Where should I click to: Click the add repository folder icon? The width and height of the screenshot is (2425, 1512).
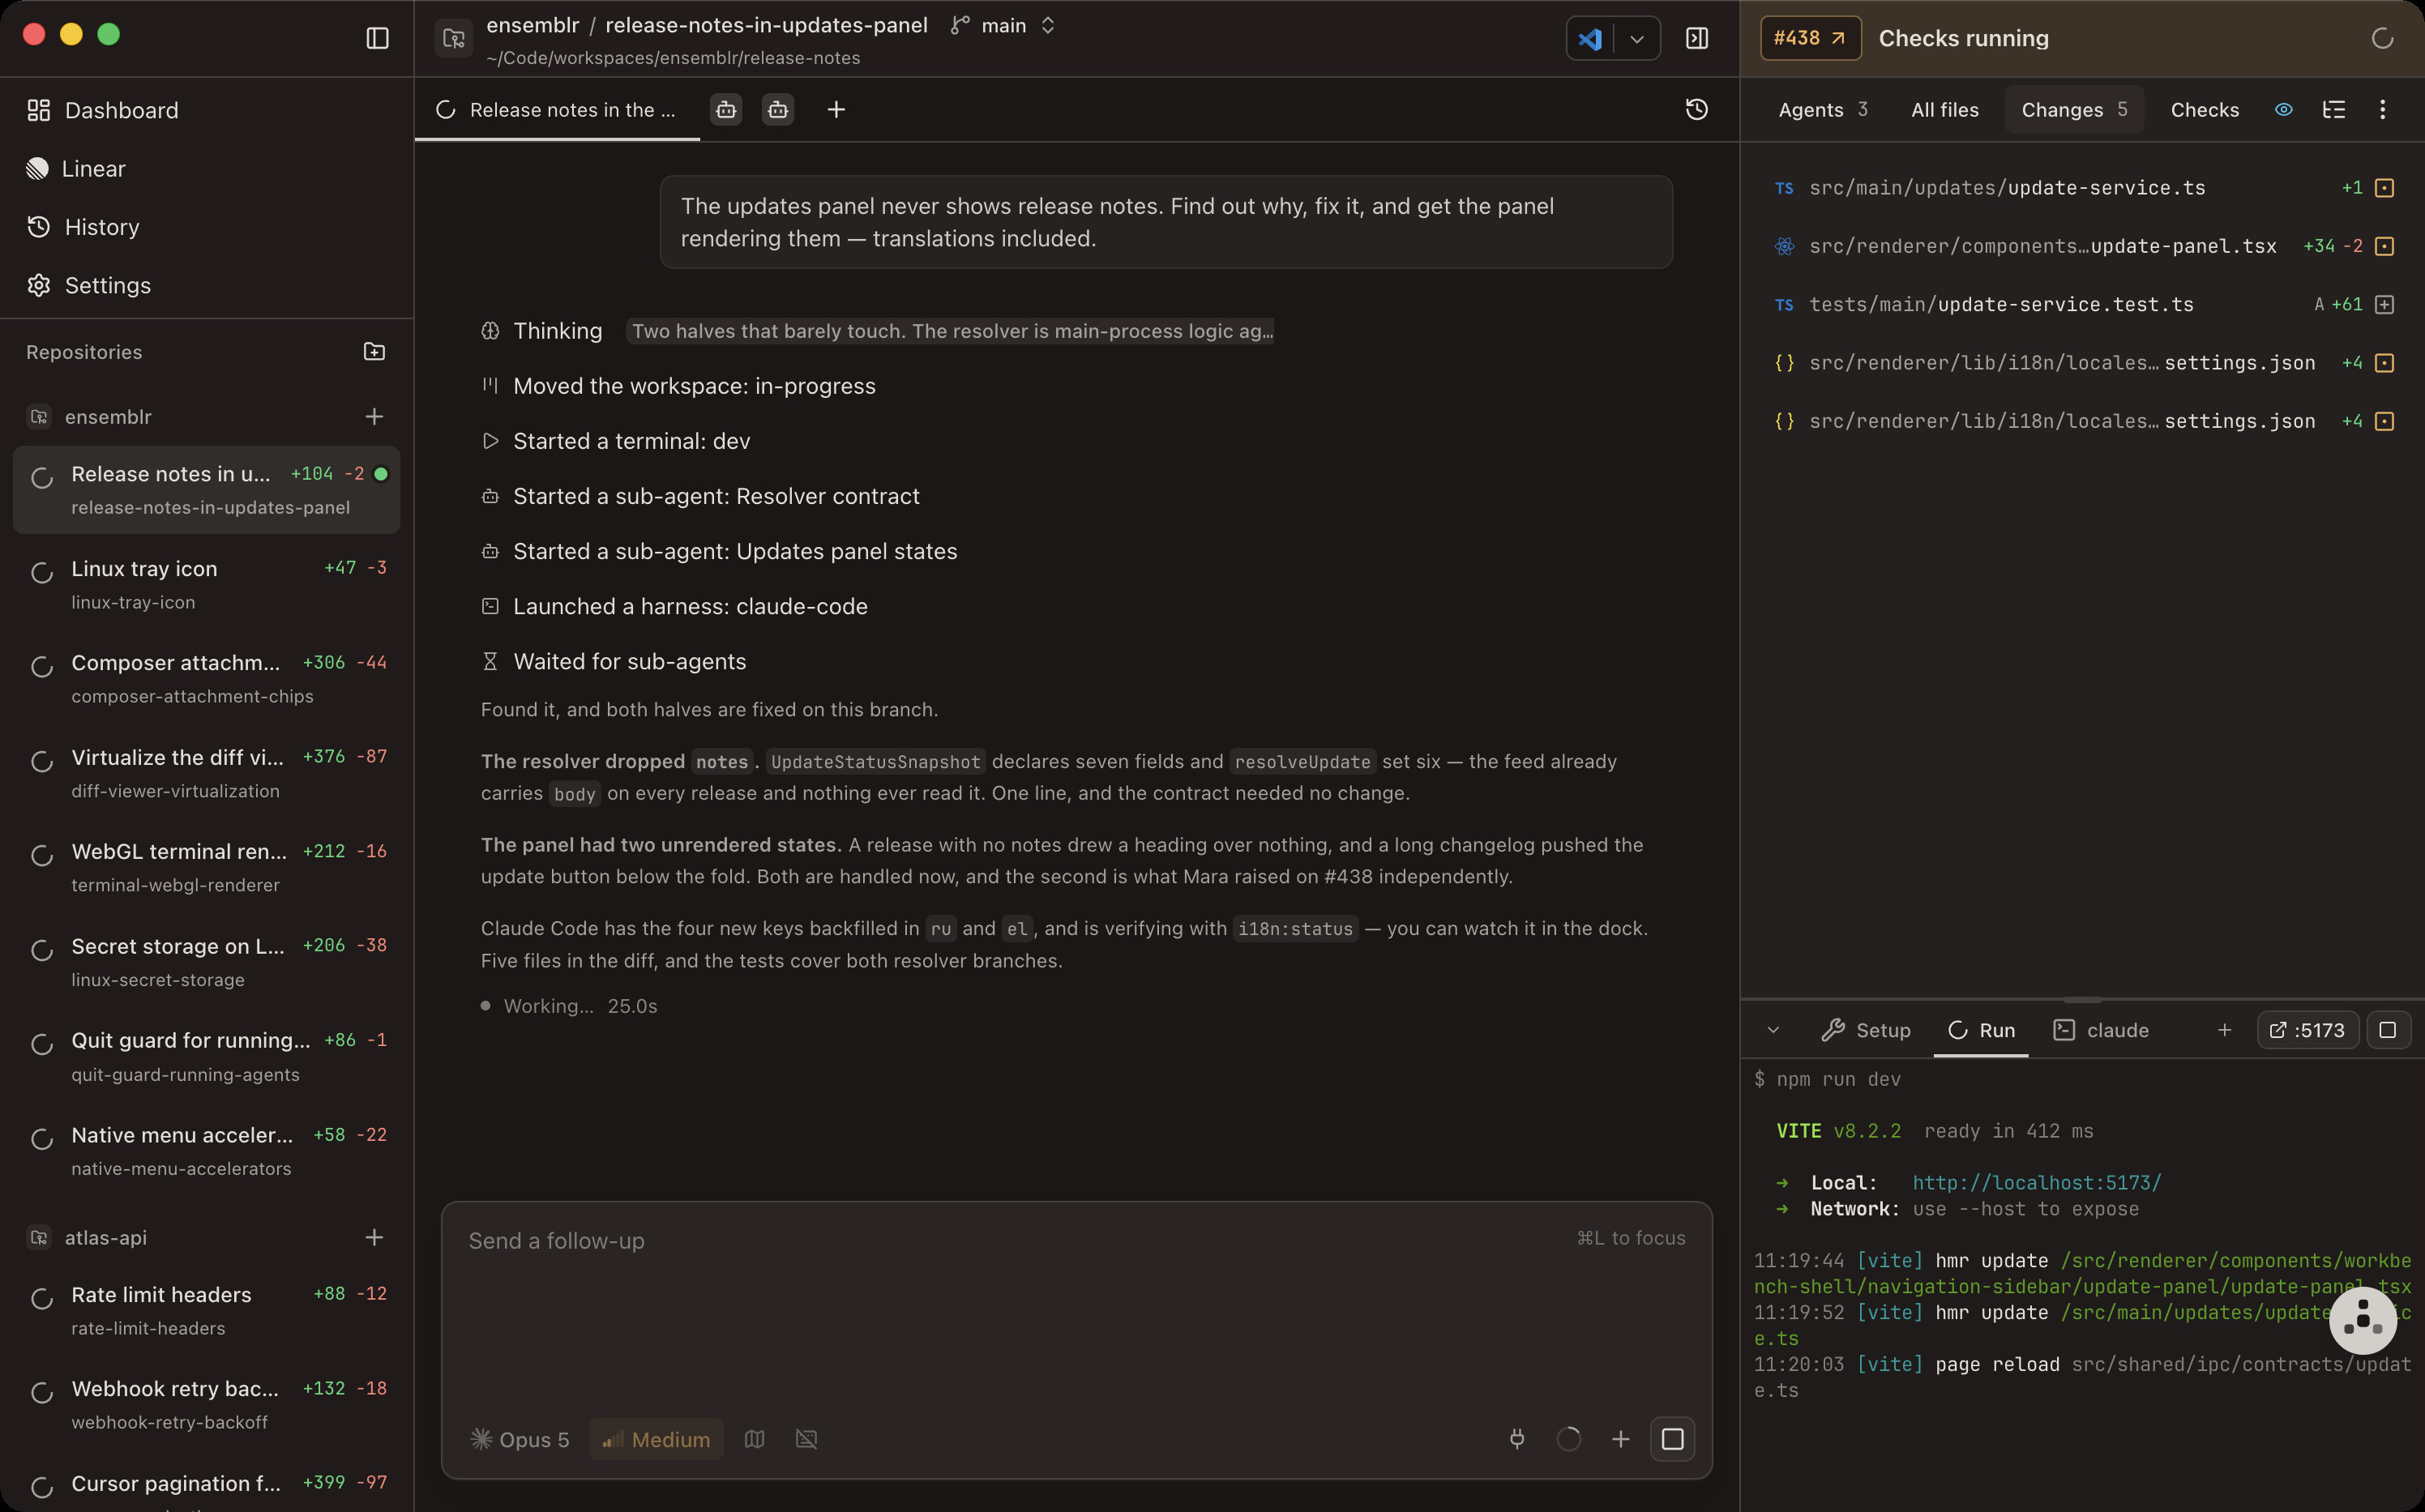374,352
